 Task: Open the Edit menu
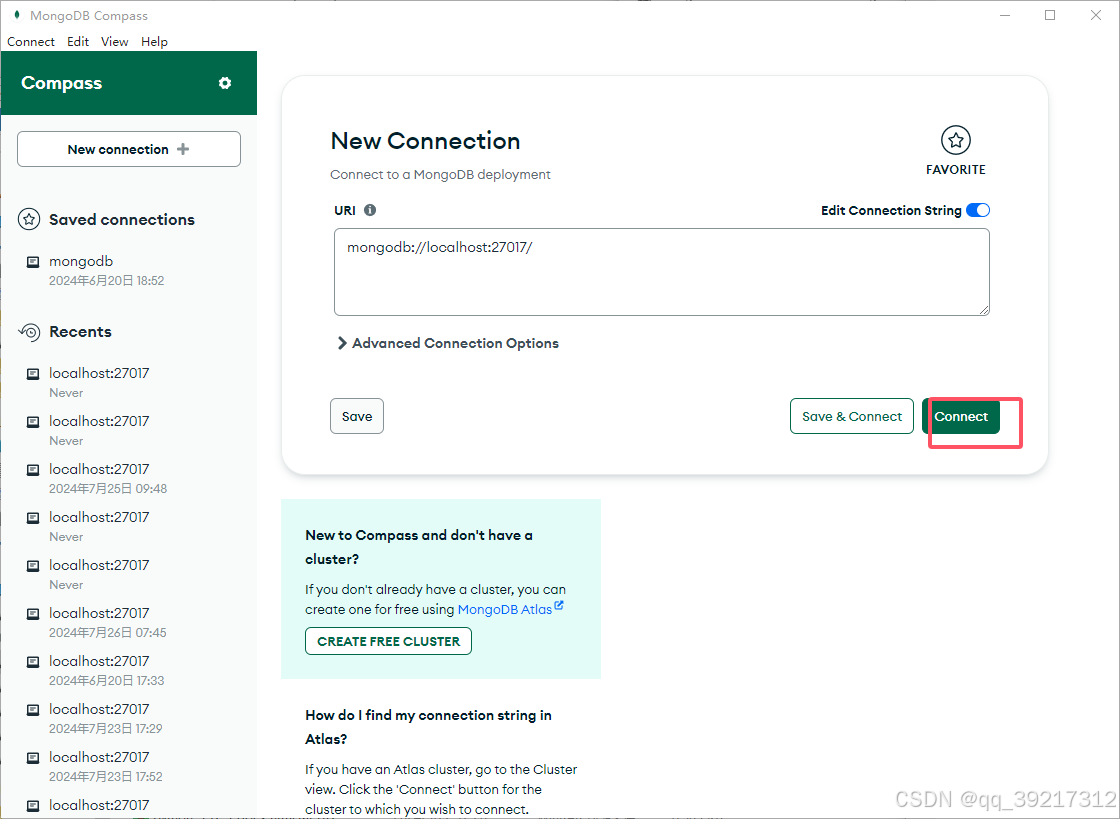[78, 41]
